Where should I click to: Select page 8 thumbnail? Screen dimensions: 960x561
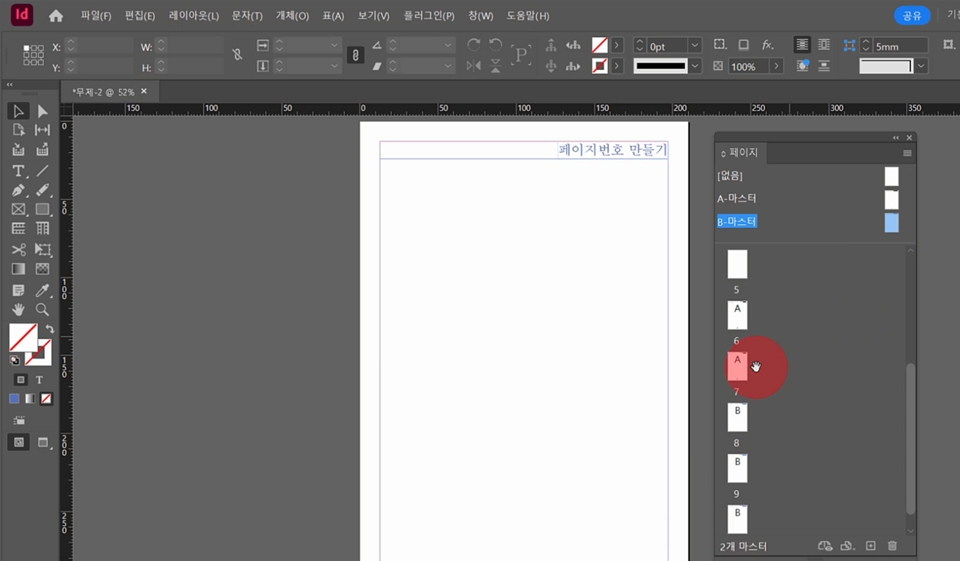(x=737, y=417)
